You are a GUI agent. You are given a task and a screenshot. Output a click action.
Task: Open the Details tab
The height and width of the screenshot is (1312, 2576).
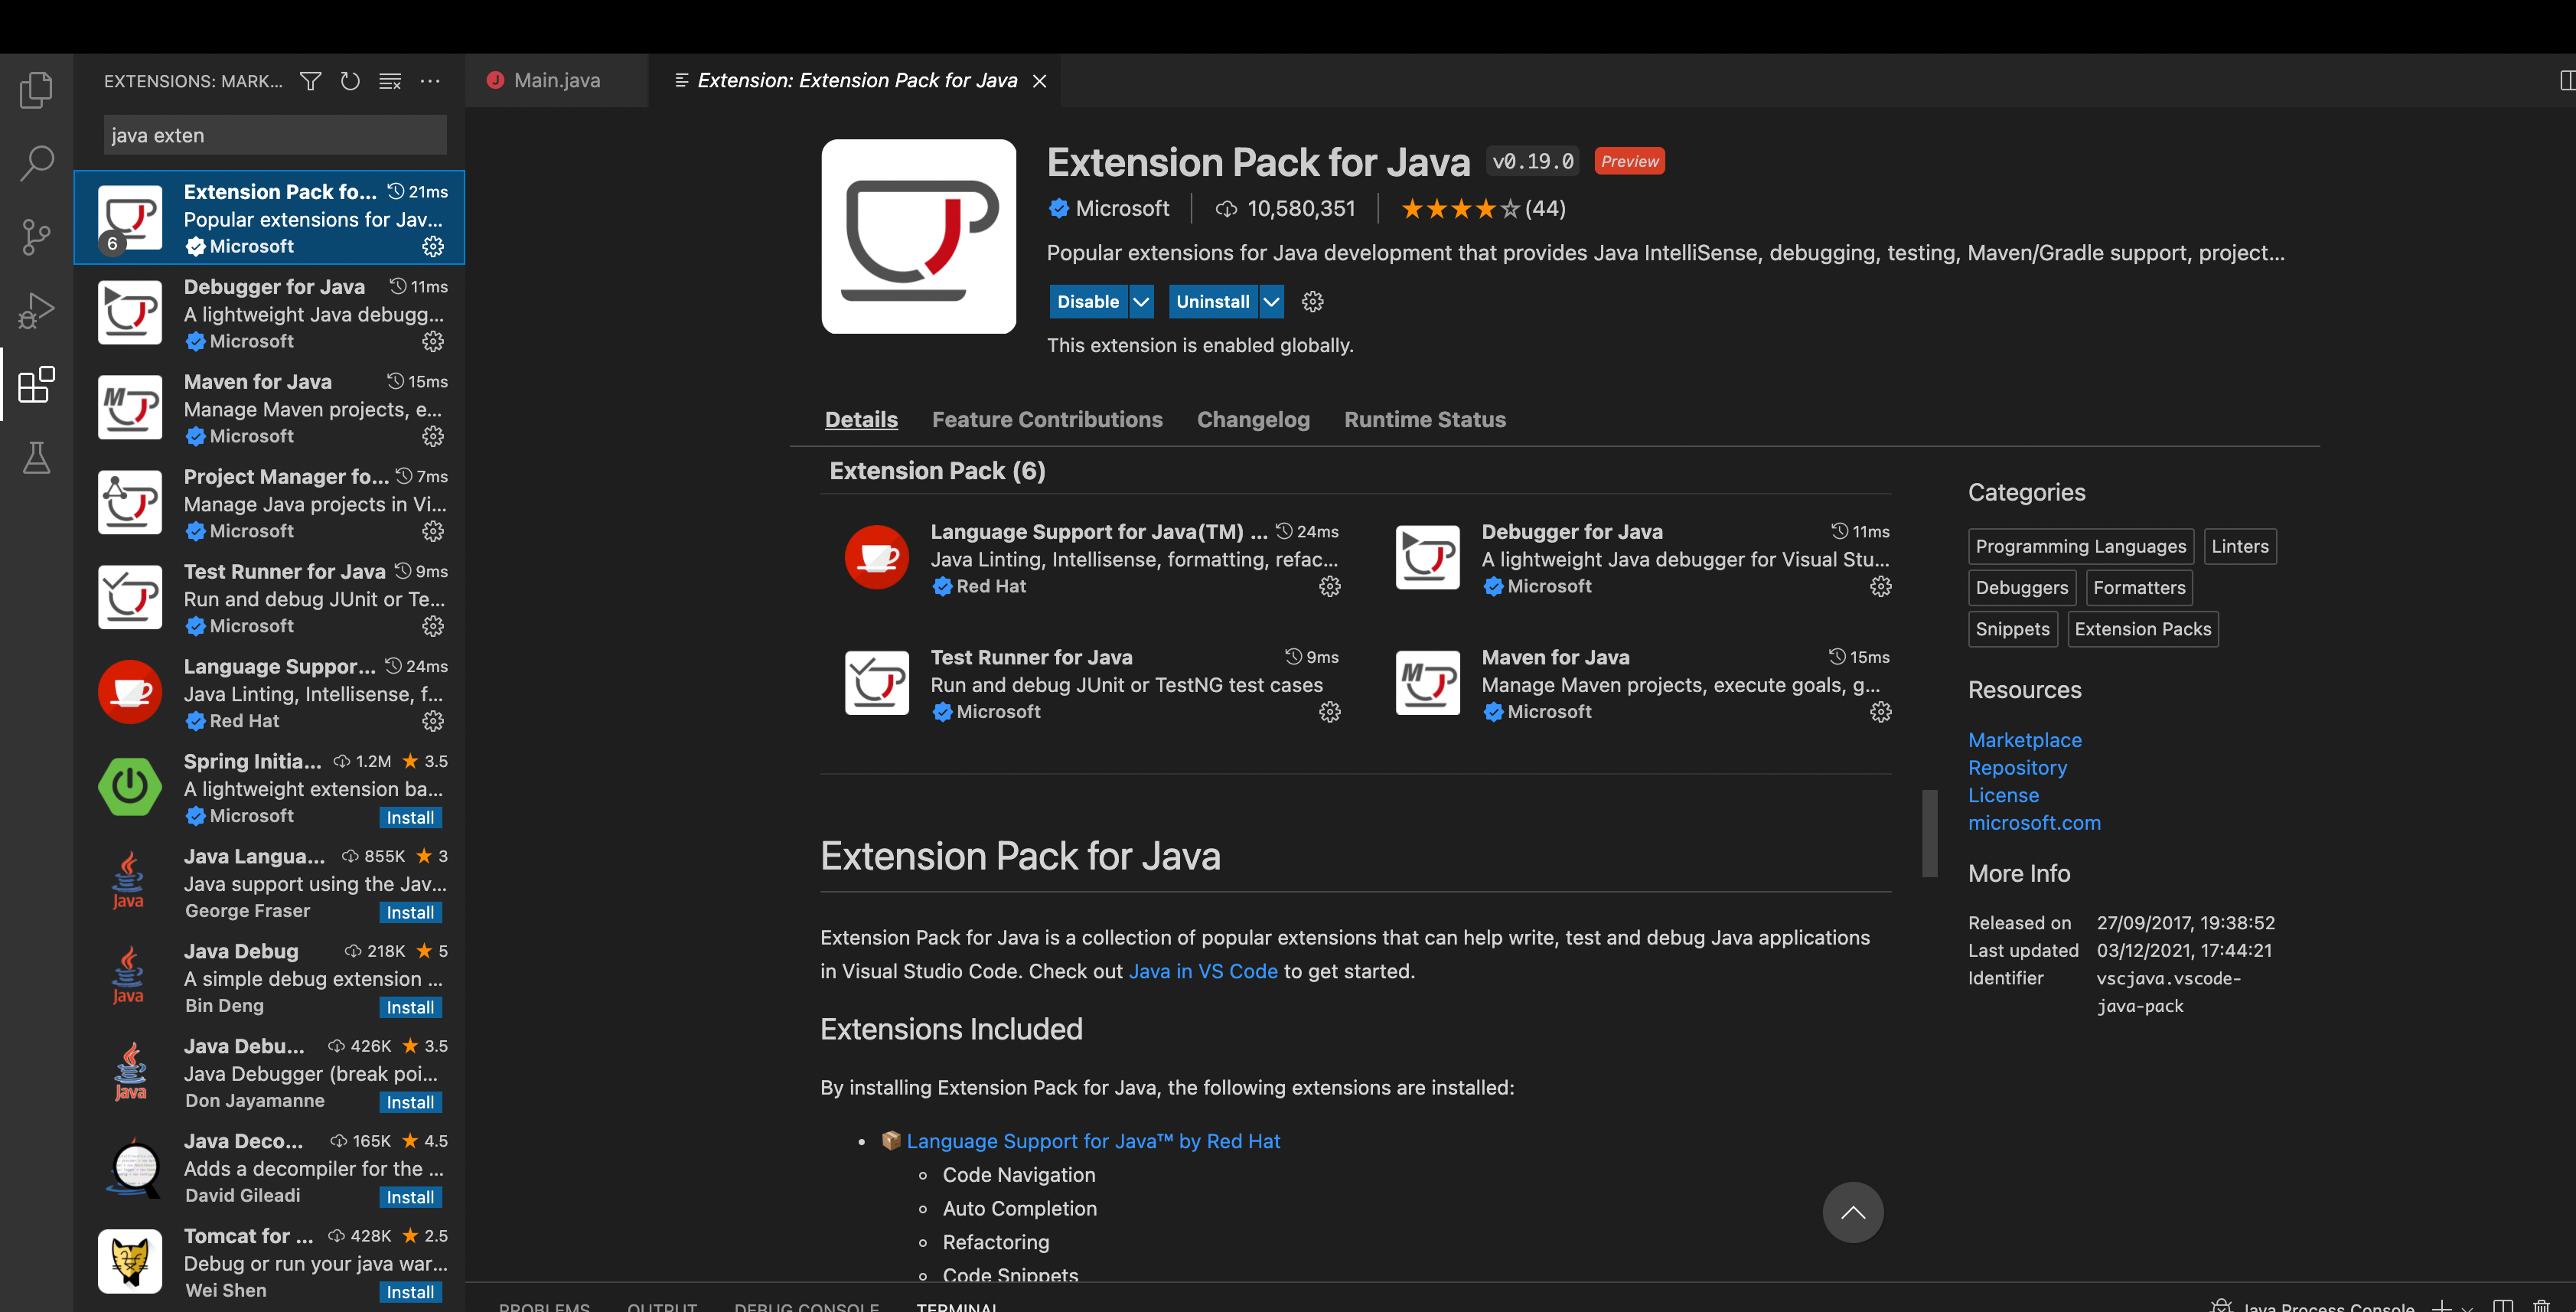point(861,420)
